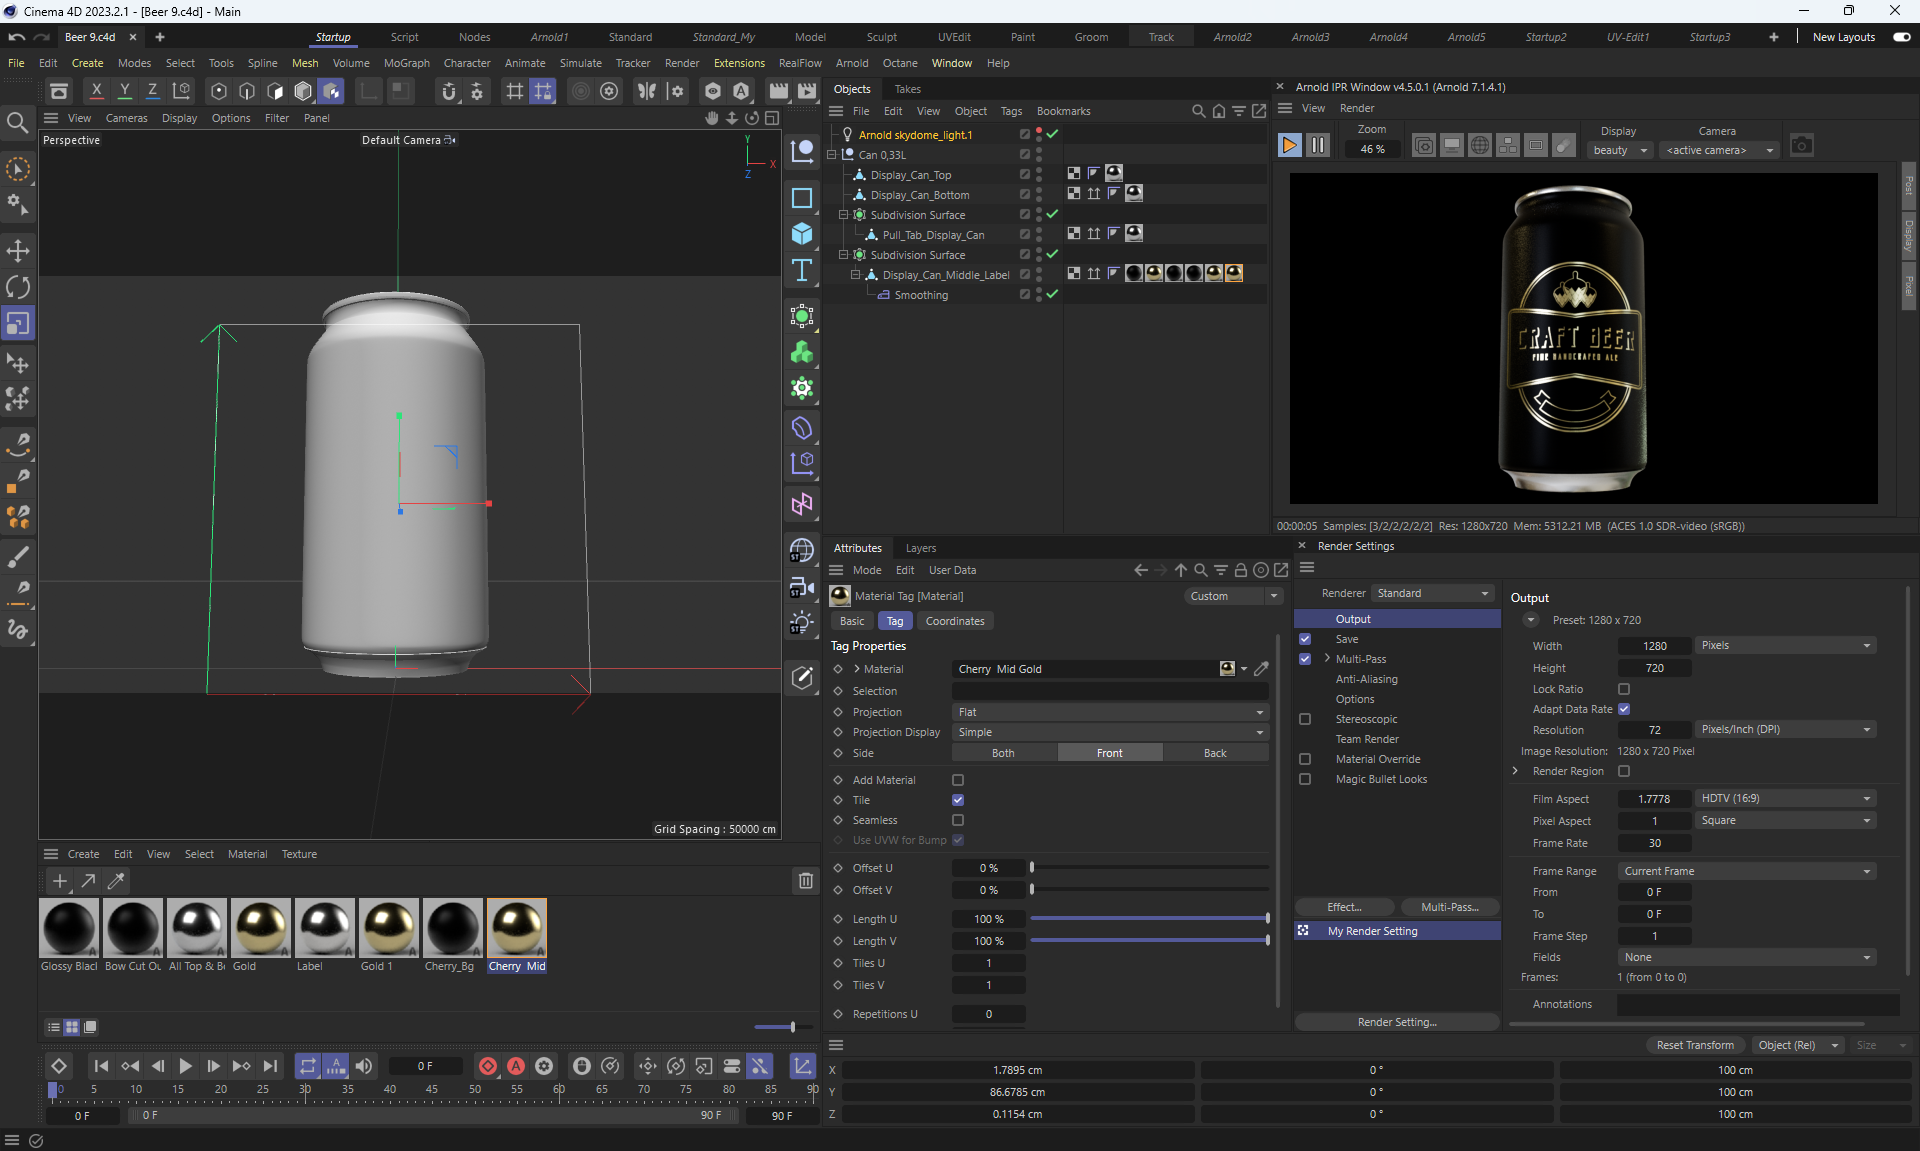Open the MoGraph menu

tap(406, 63)
